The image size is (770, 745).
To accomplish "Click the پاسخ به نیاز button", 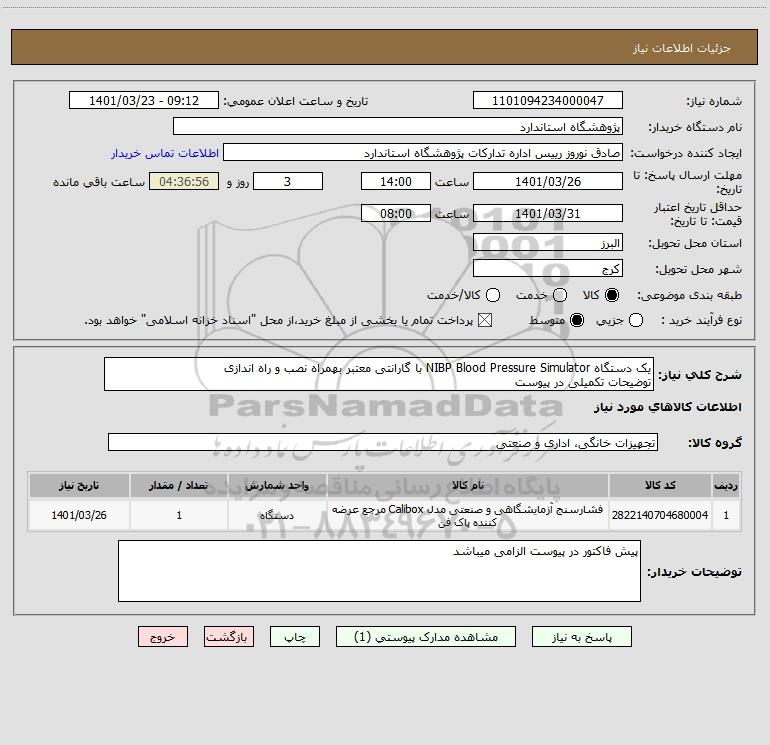I will click(x=581, y=637).
